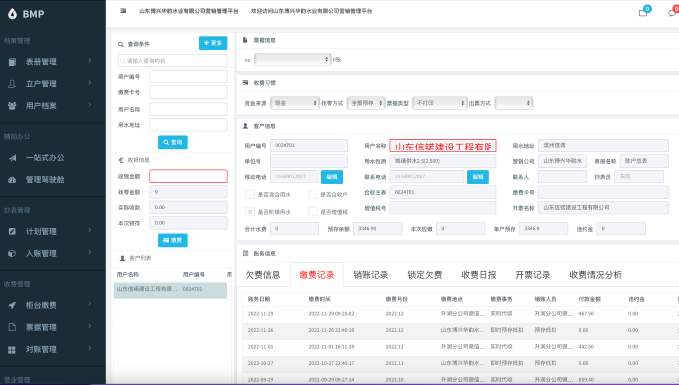Click the blue 缴费 payment button
This screenshot has height=385, width=679.
point(173,240)
